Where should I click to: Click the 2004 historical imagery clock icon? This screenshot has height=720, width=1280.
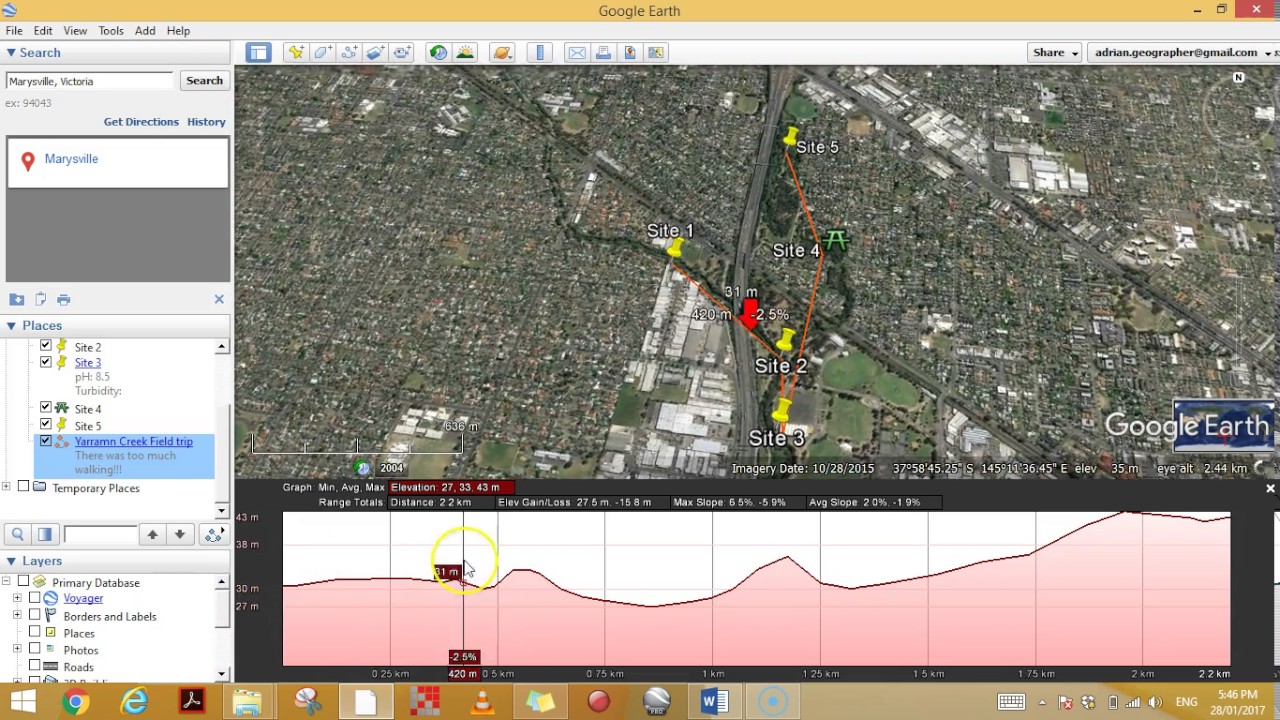pyautogui.click(x=363, y=468)
